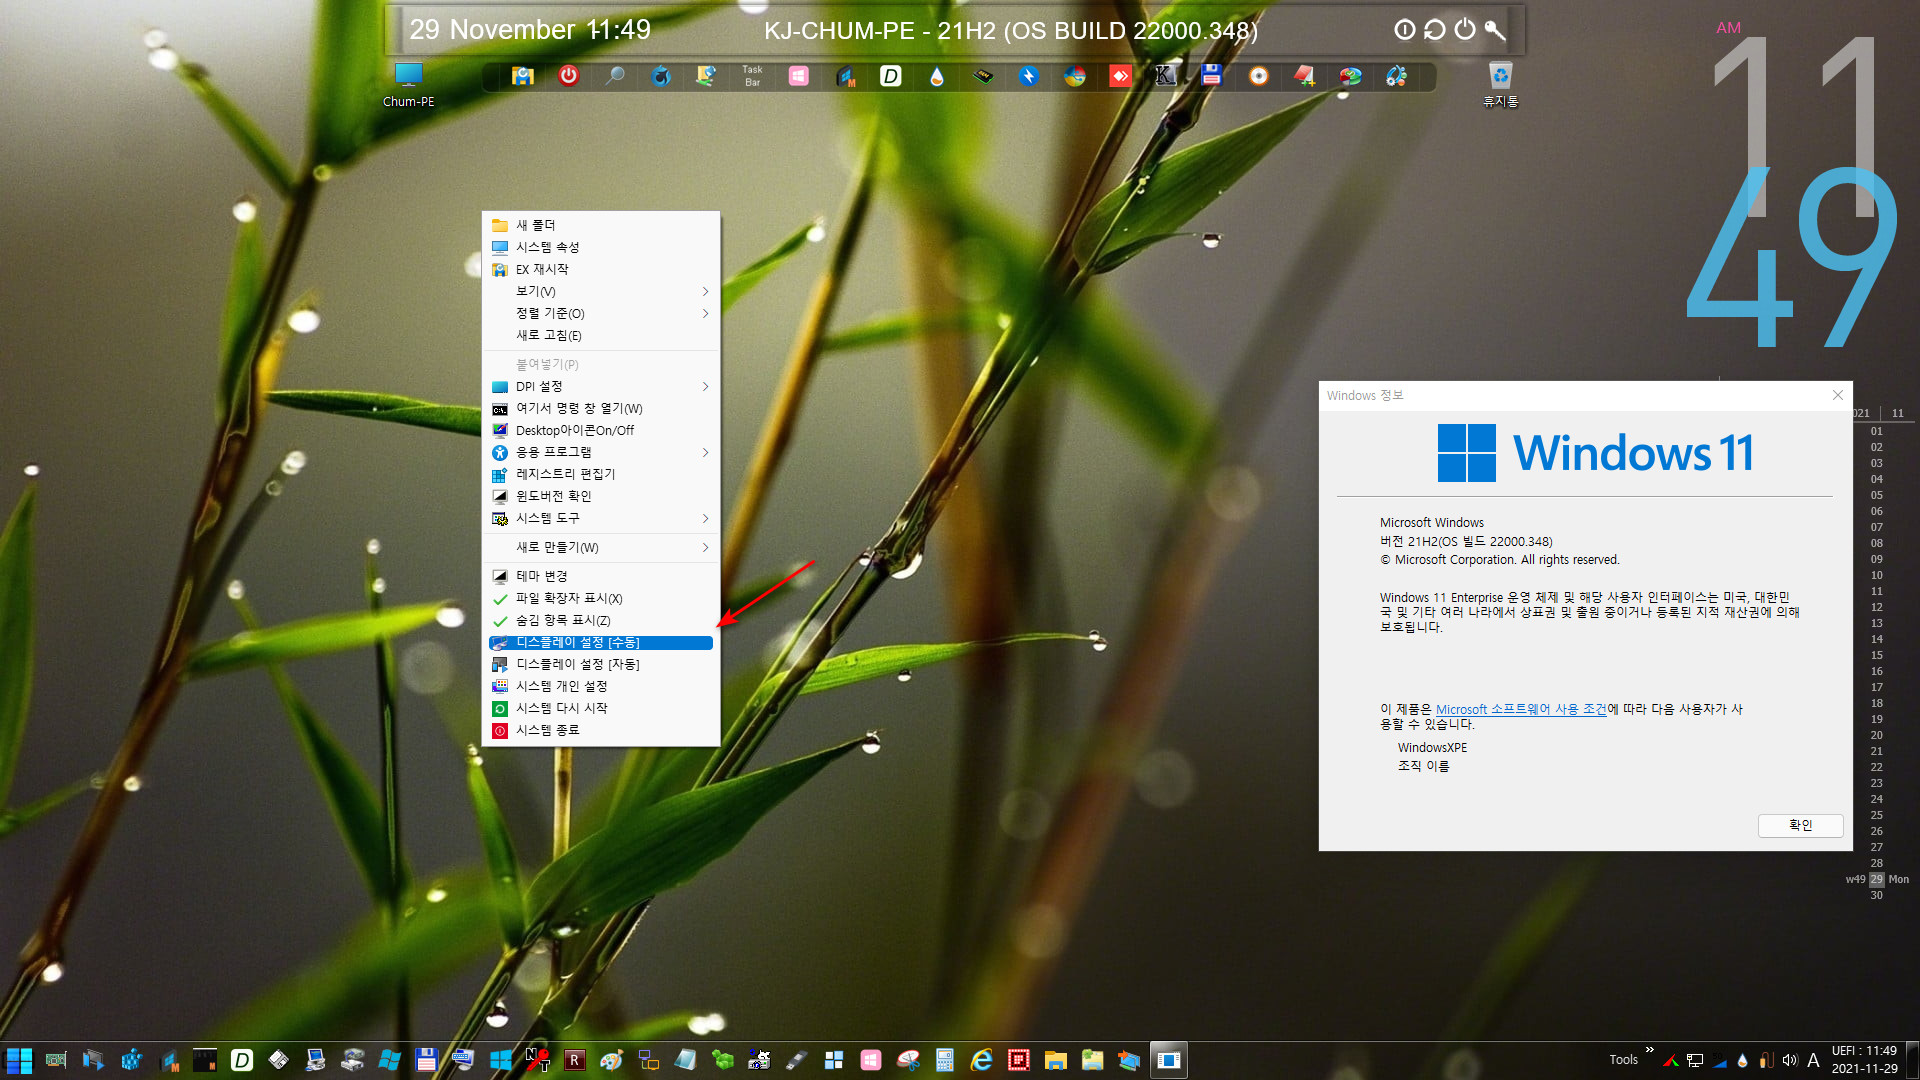Click the red power icon in the top dock
Viewport: 1920px width, 1080px height.
tap(568, 76)
